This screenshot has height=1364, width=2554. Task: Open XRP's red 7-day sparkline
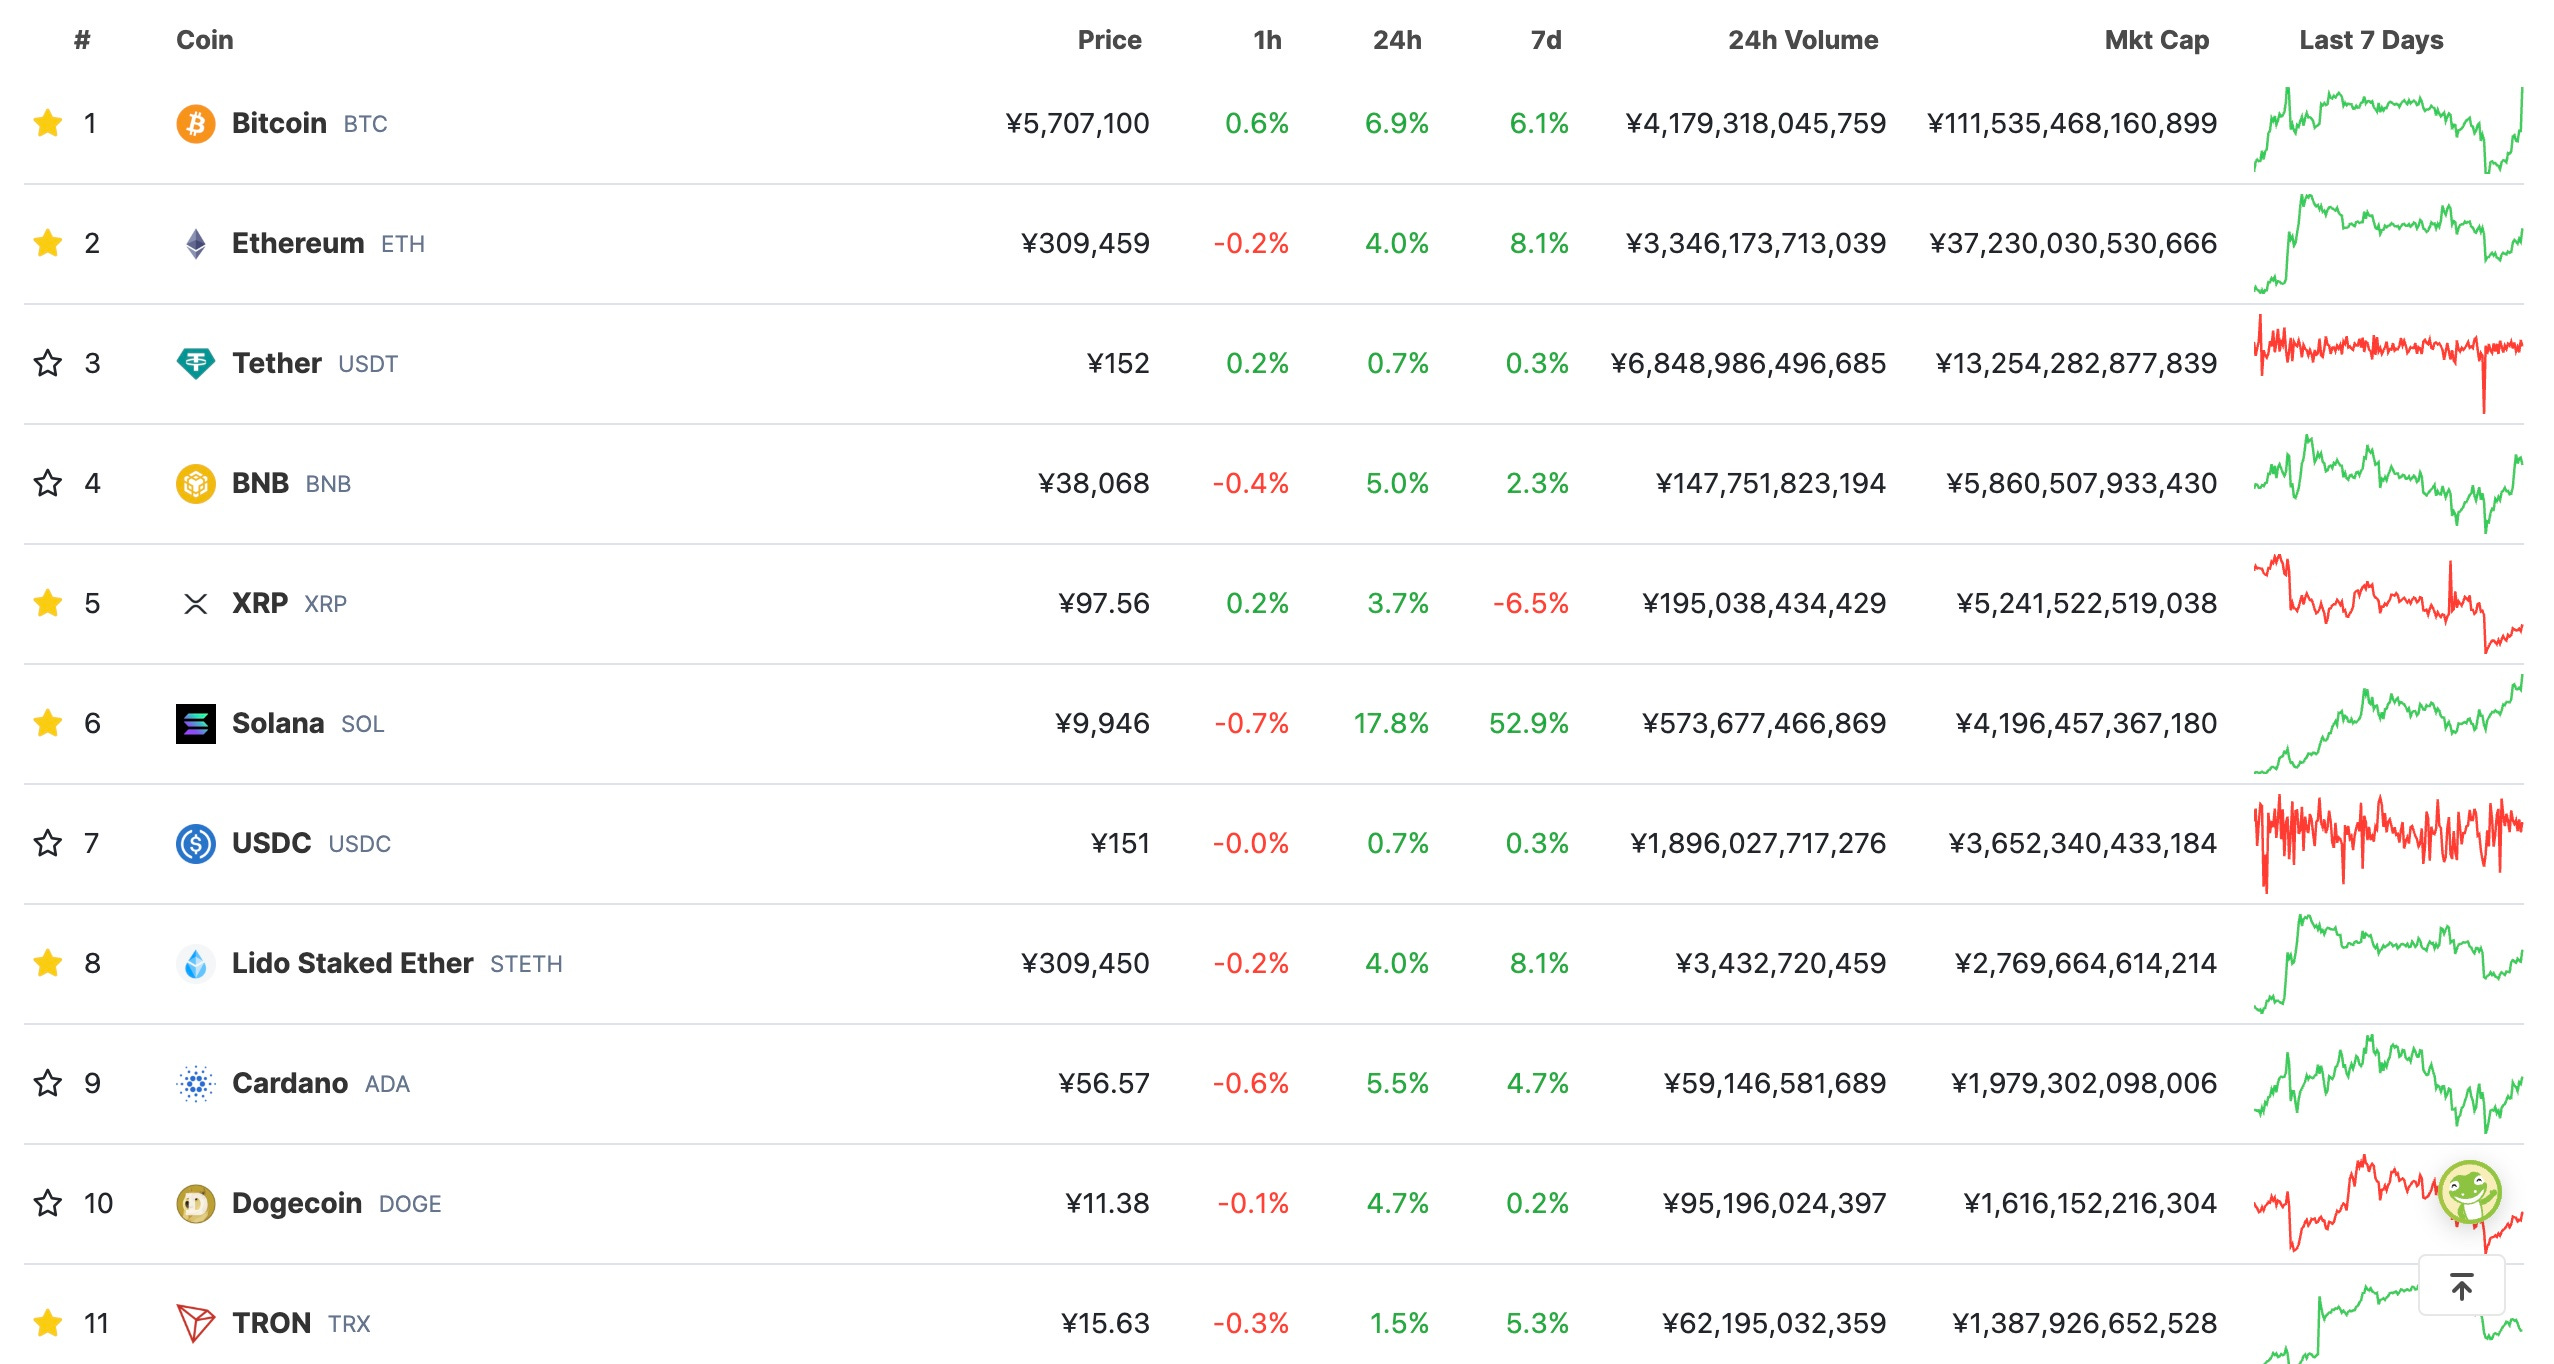coord(2388,603)
